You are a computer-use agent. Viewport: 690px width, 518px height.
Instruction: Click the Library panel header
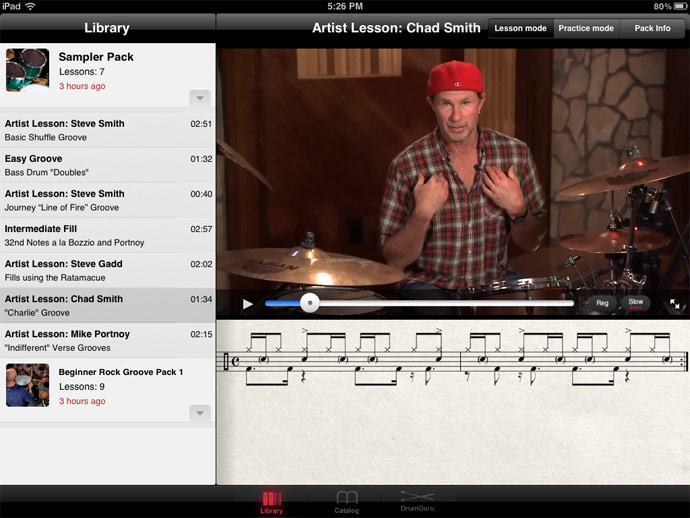point(107,28)
